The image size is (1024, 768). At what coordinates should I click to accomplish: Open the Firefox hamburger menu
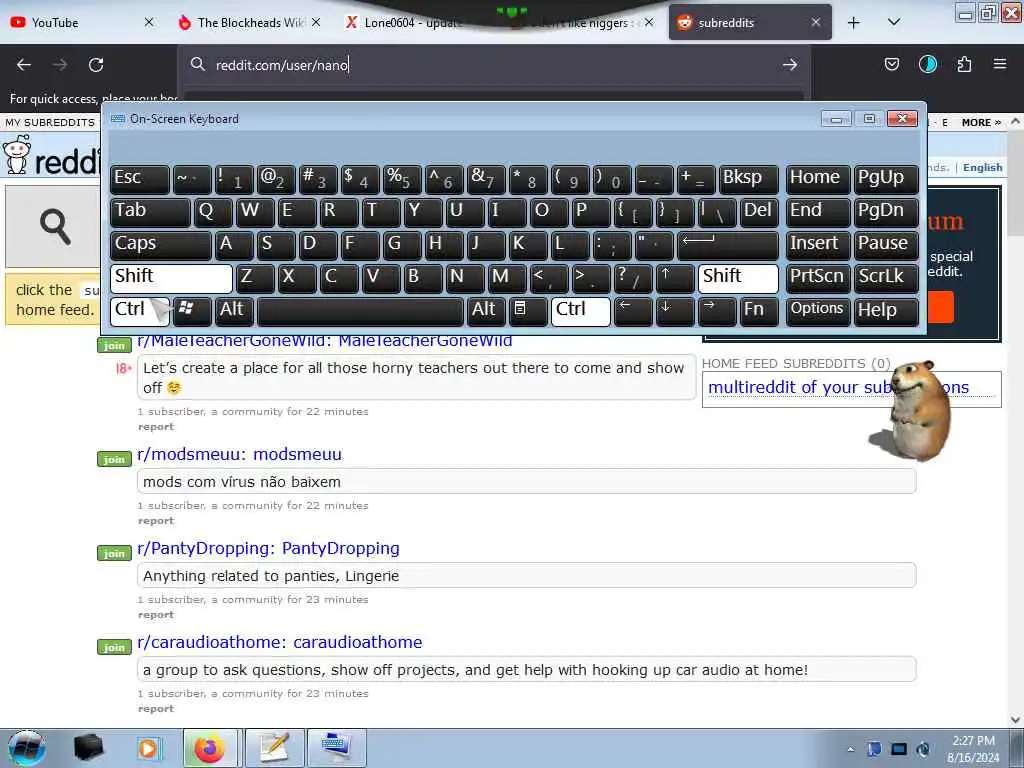tap(1000, 64)
